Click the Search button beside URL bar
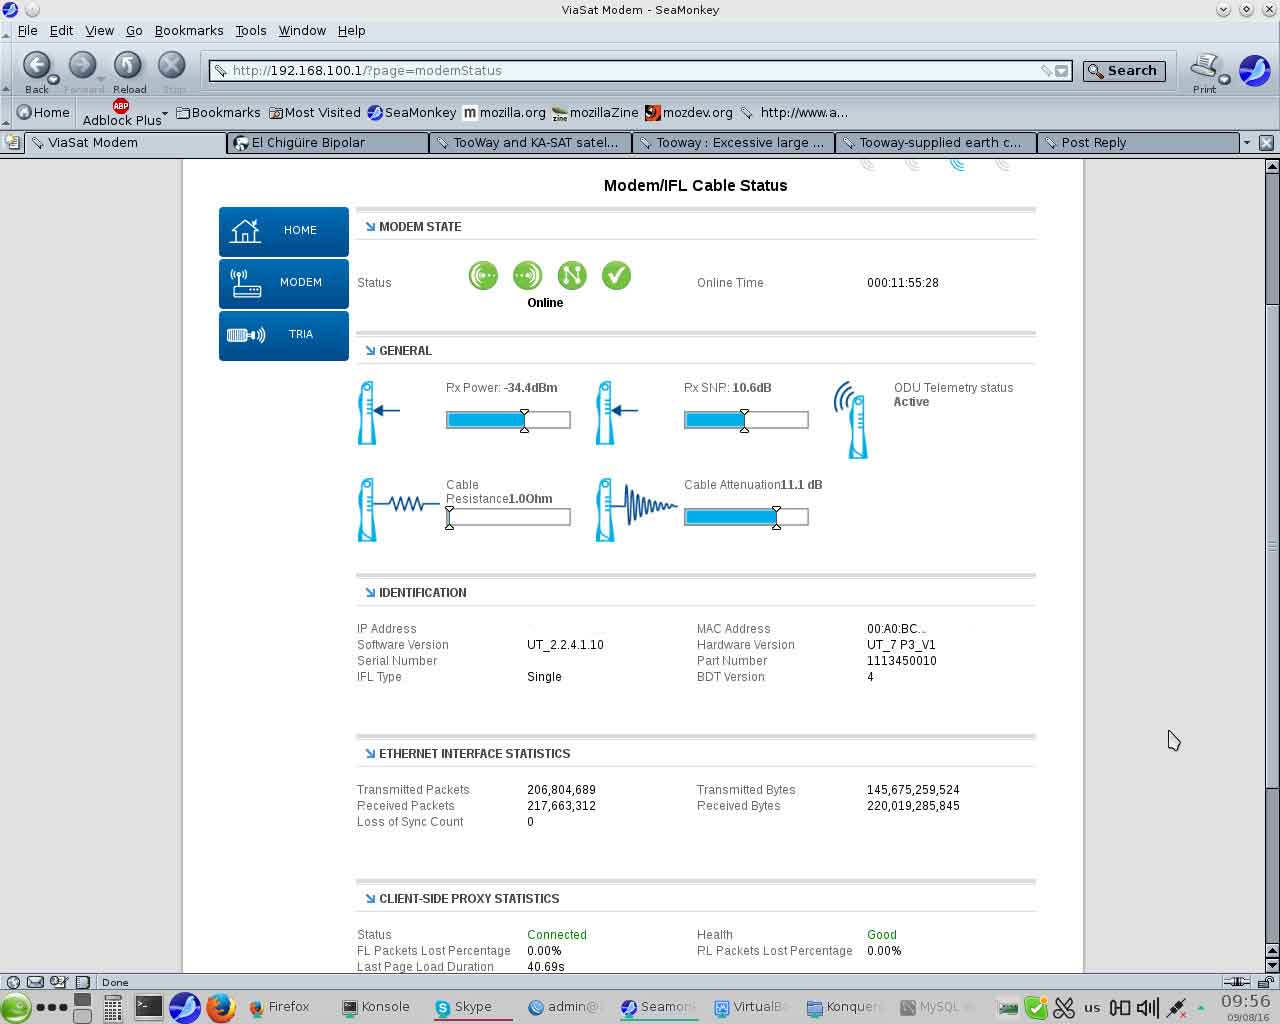The image size is (1280, 1024). 1124,70
